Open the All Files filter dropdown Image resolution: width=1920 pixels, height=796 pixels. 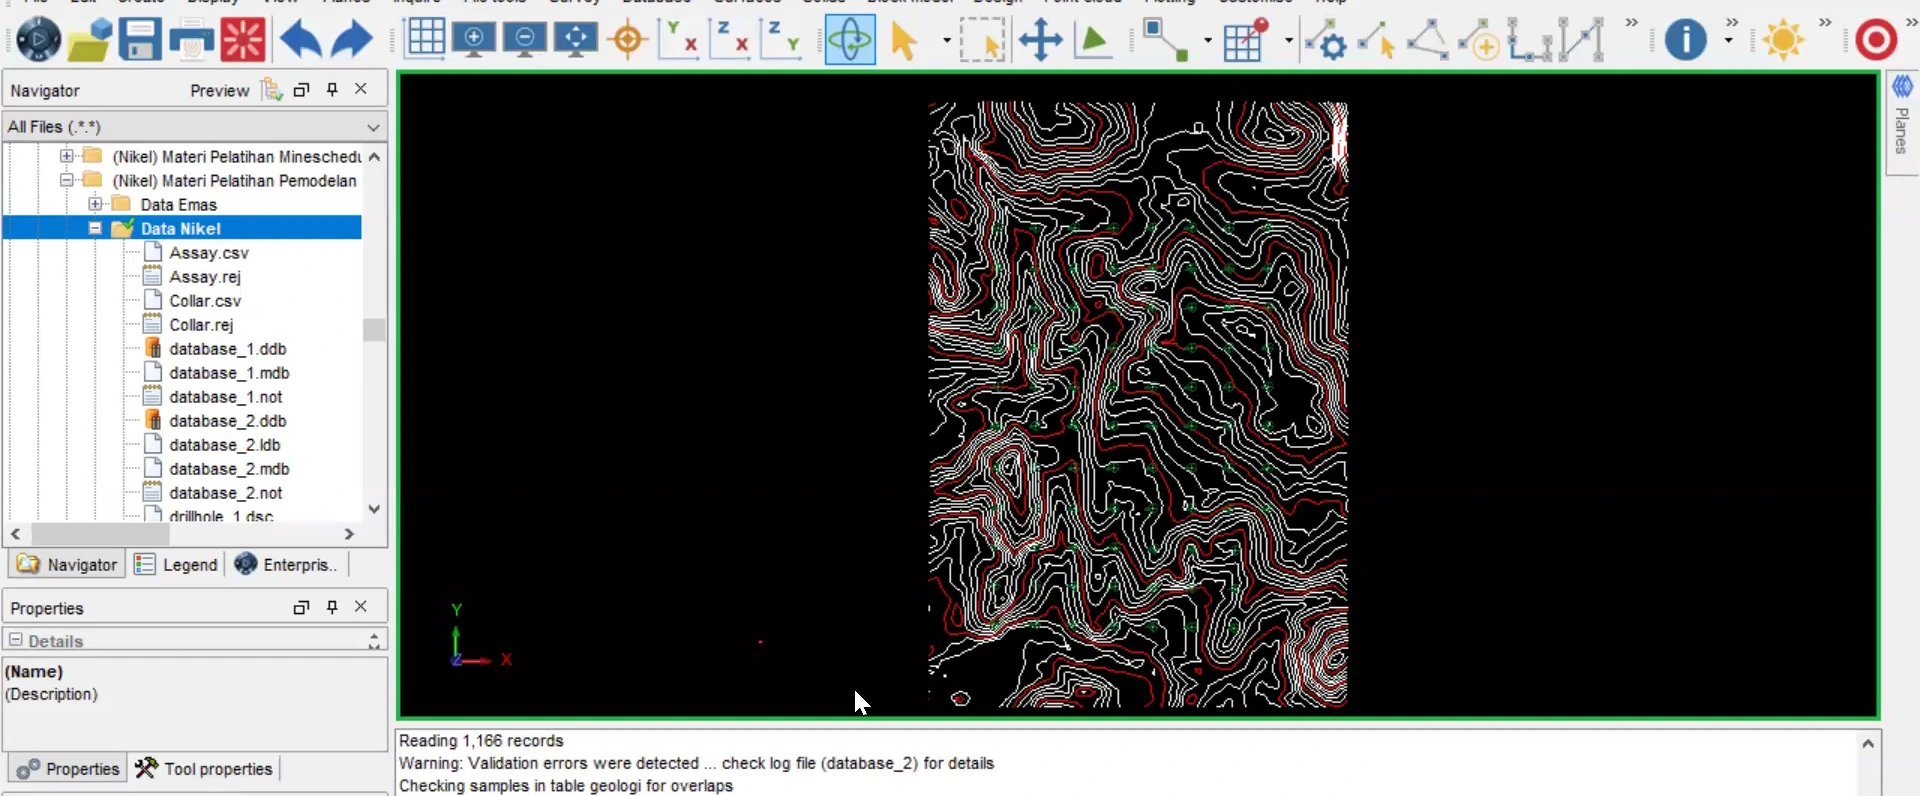pyautogui.click(x=195, y=127)
